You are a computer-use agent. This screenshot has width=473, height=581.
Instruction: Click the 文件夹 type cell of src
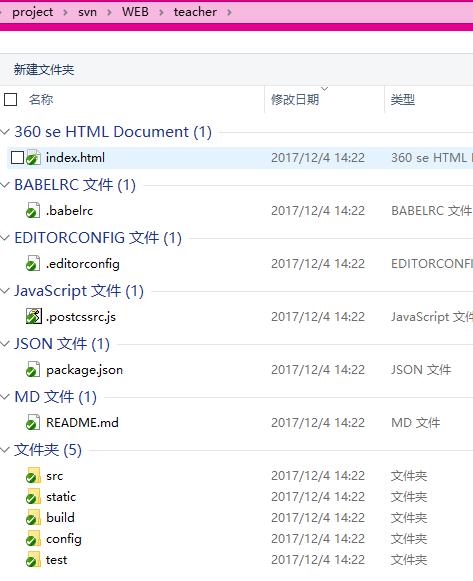pos(409,476)
